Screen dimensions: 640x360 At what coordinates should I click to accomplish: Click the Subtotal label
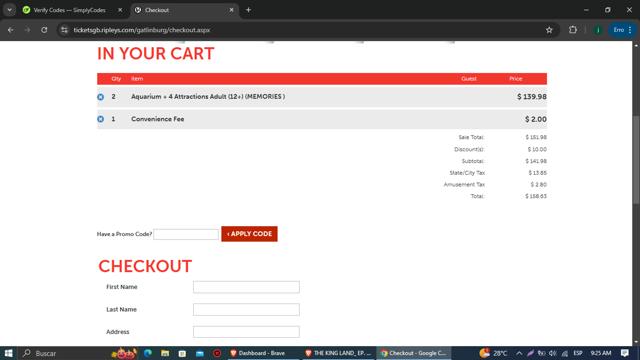pos(473,161)
